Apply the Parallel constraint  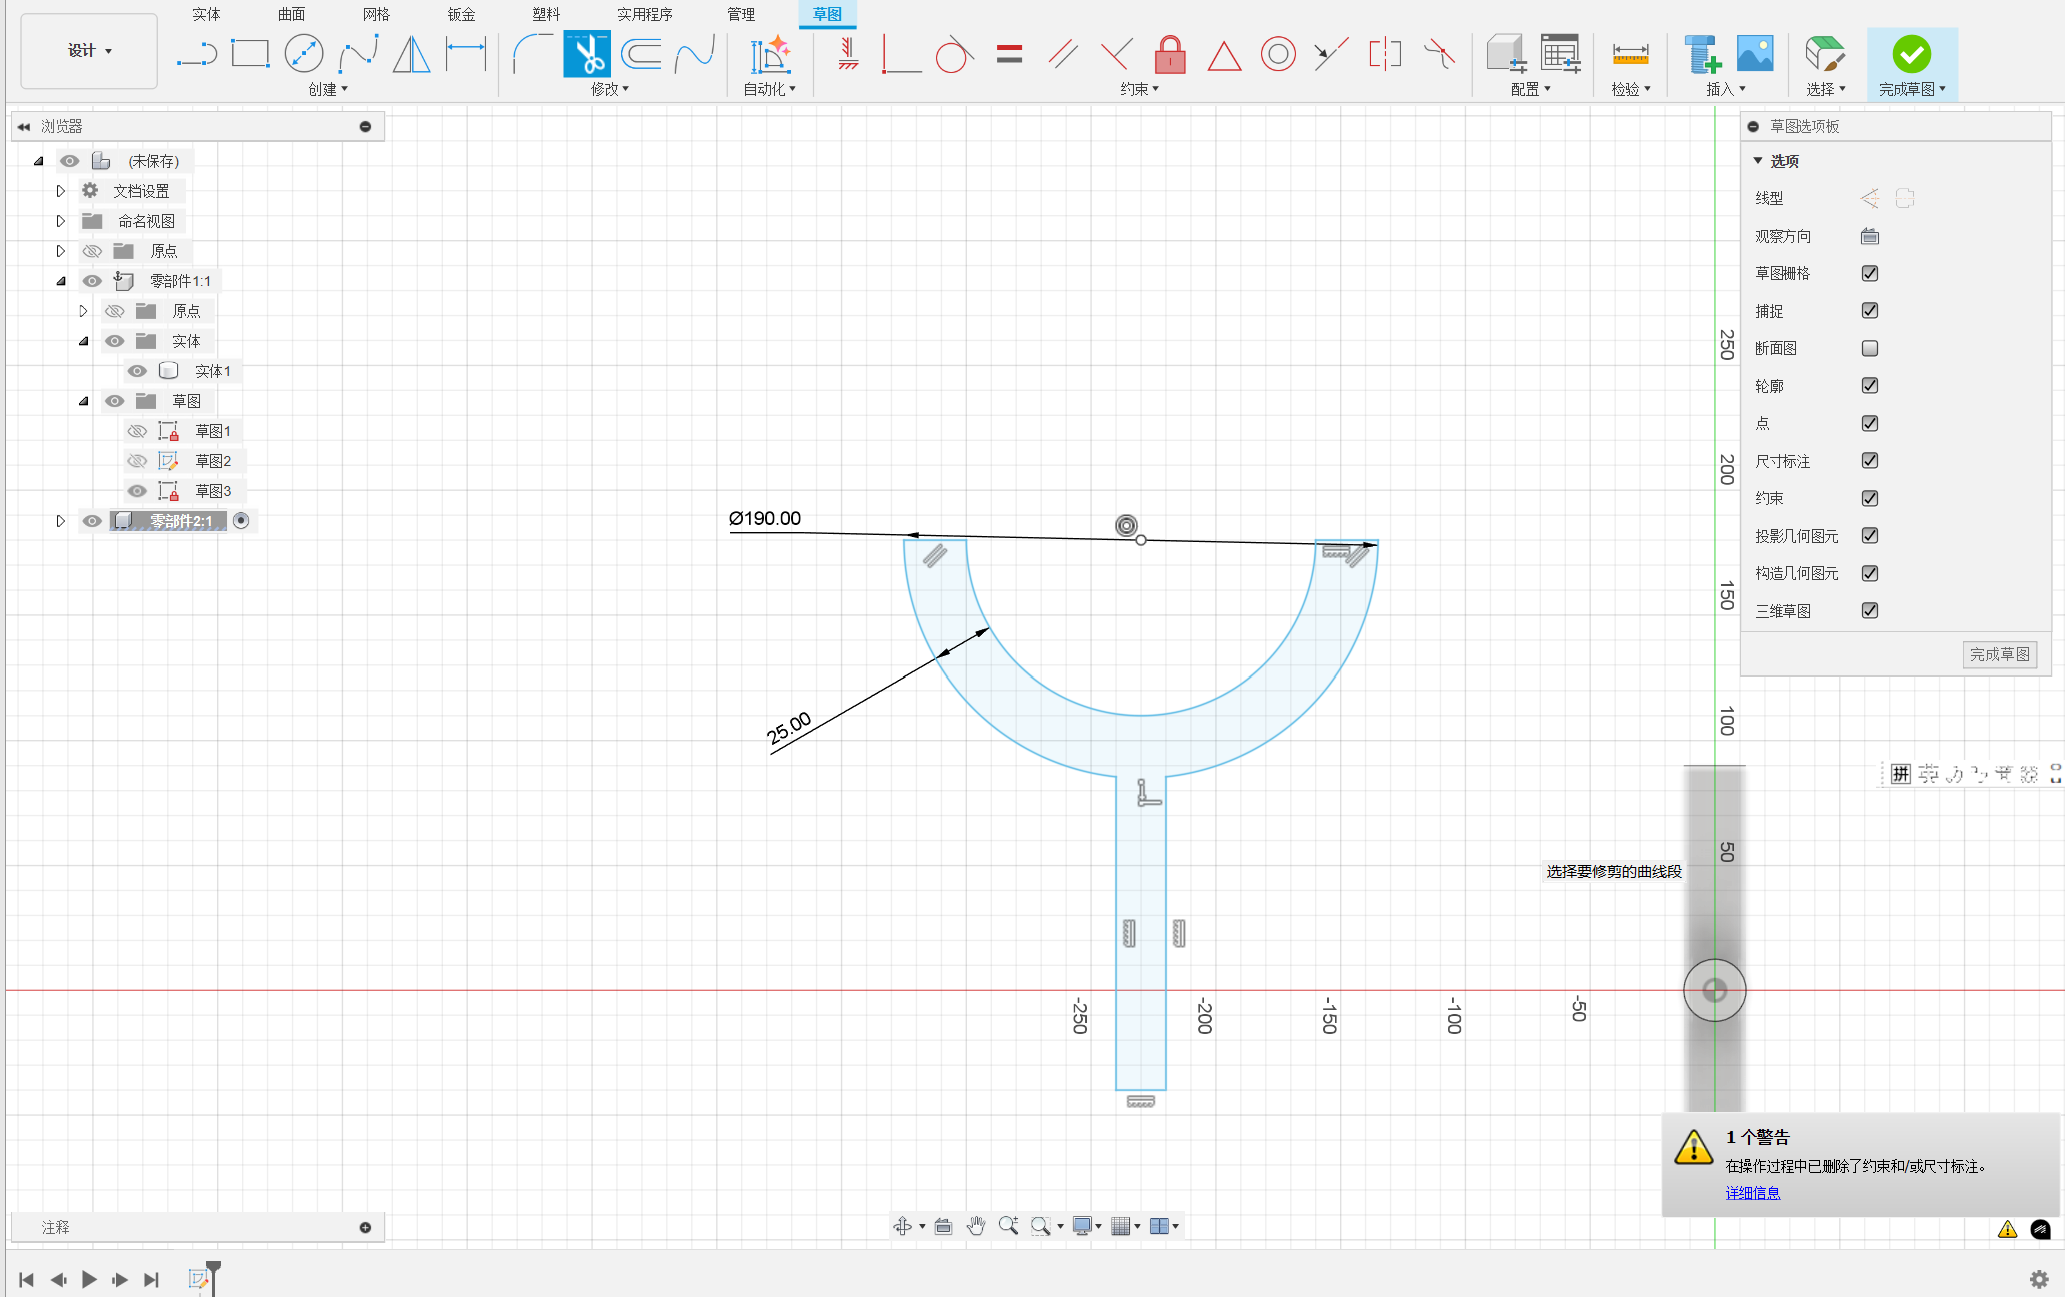point(1063,53)
